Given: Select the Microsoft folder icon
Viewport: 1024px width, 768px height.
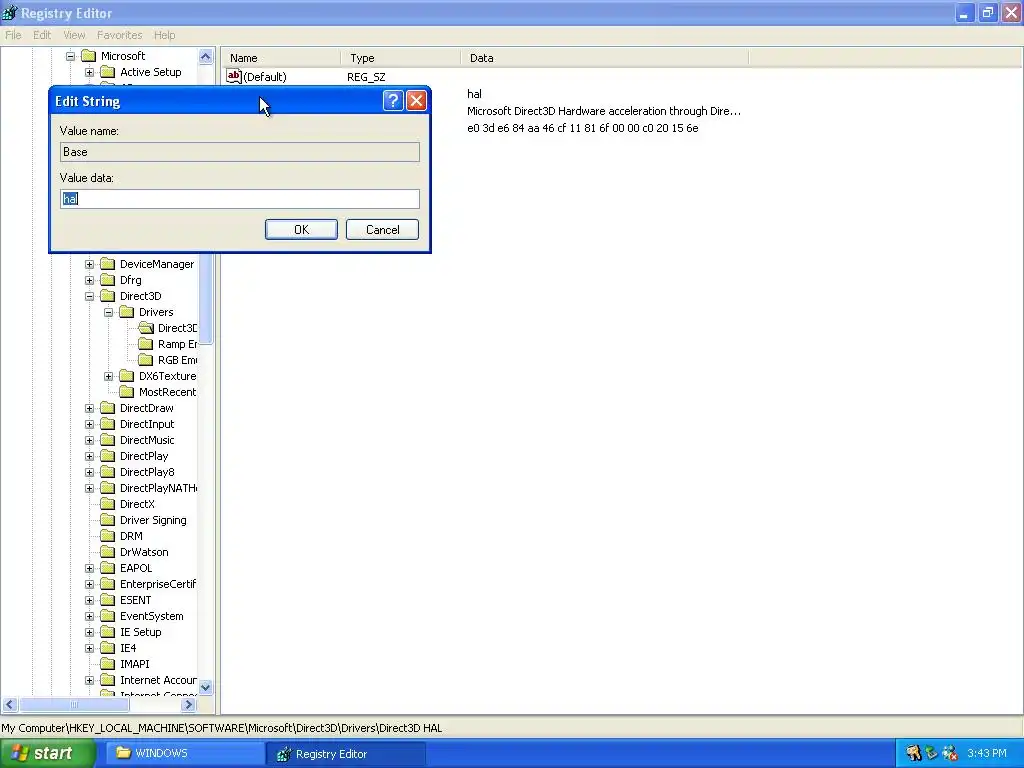Looking at the screenshot, I should click(88, 56).
